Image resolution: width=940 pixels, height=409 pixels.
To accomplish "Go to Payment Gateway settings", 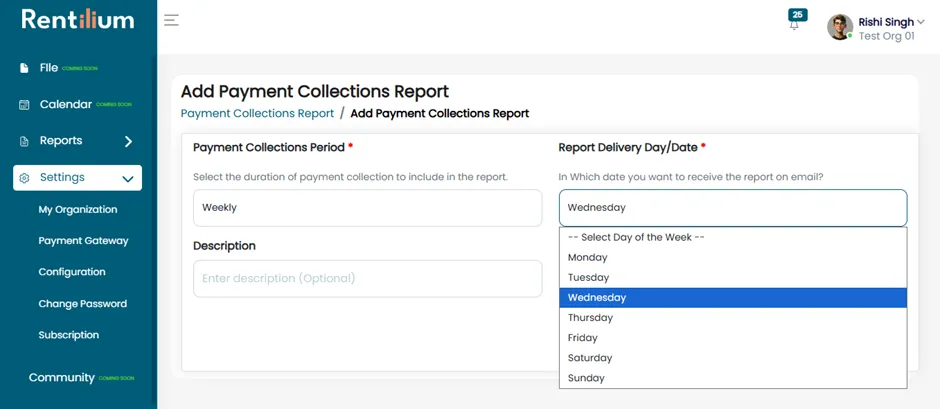I will [83, 241].
